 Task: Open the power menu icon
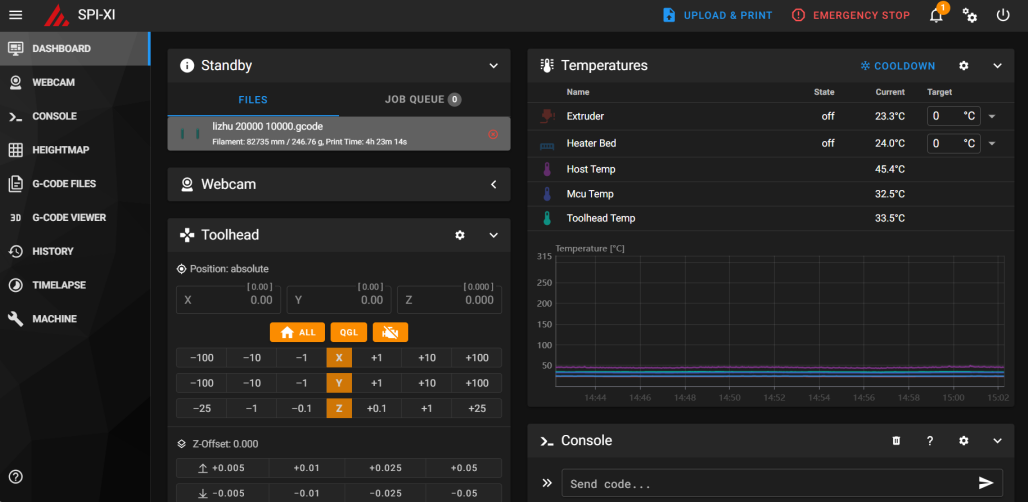point(1003,15)
